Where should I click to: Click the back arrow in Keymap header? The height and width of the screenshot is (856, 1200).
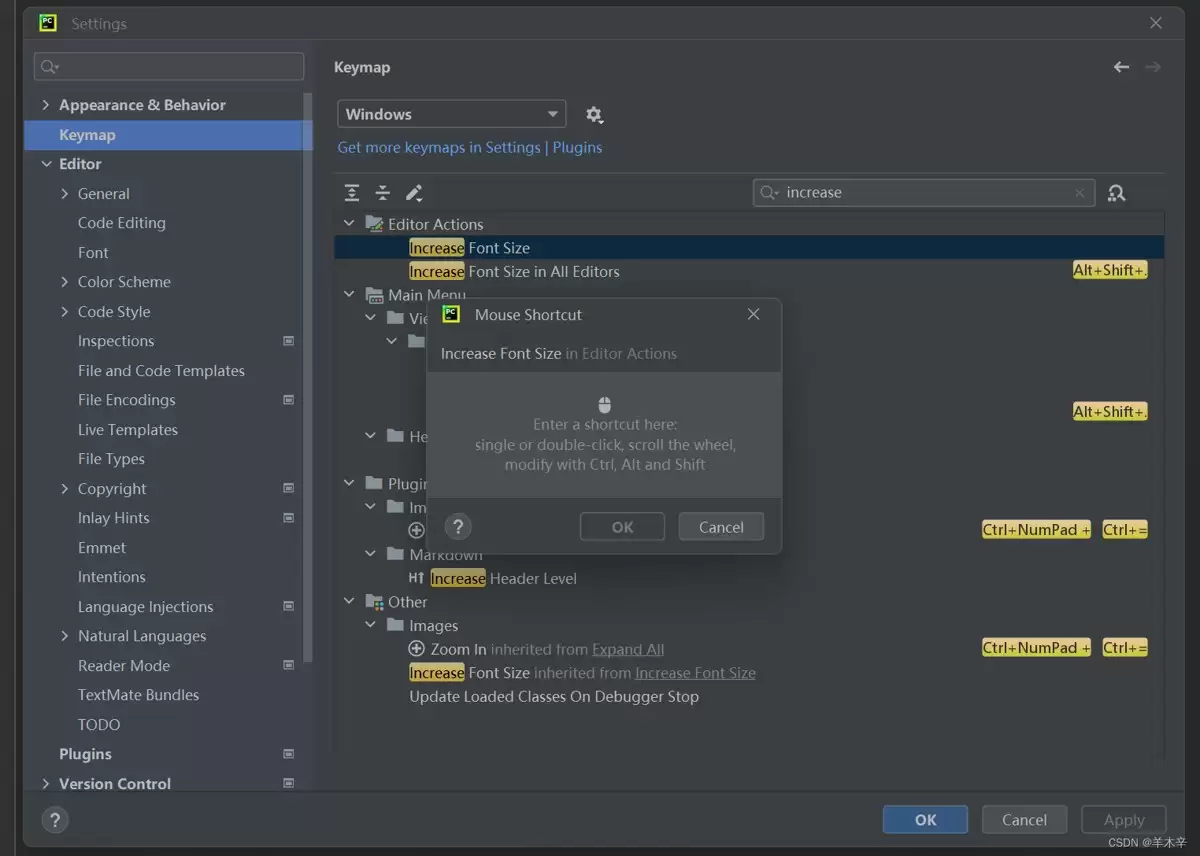tap(1121, 67)
